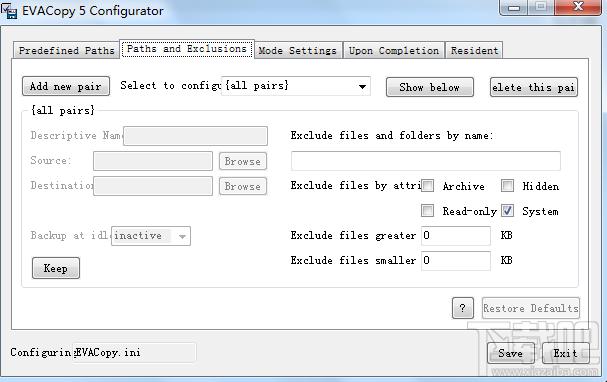Click Browse button next to Destination
This screenshot has width=607, height=382.
(243, 186)
